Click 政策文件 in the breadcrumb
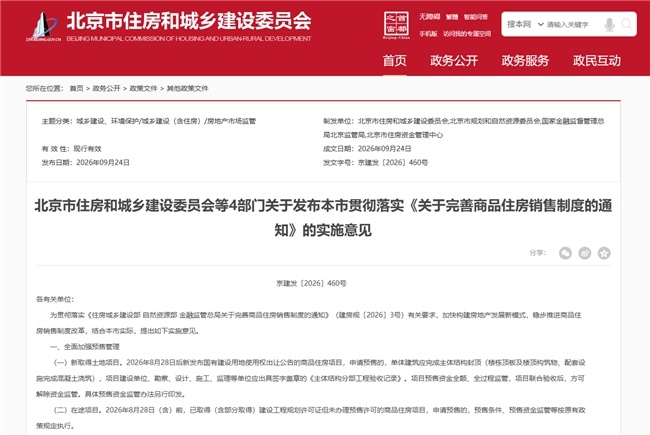The image size is (650, 435). (143, 88)
